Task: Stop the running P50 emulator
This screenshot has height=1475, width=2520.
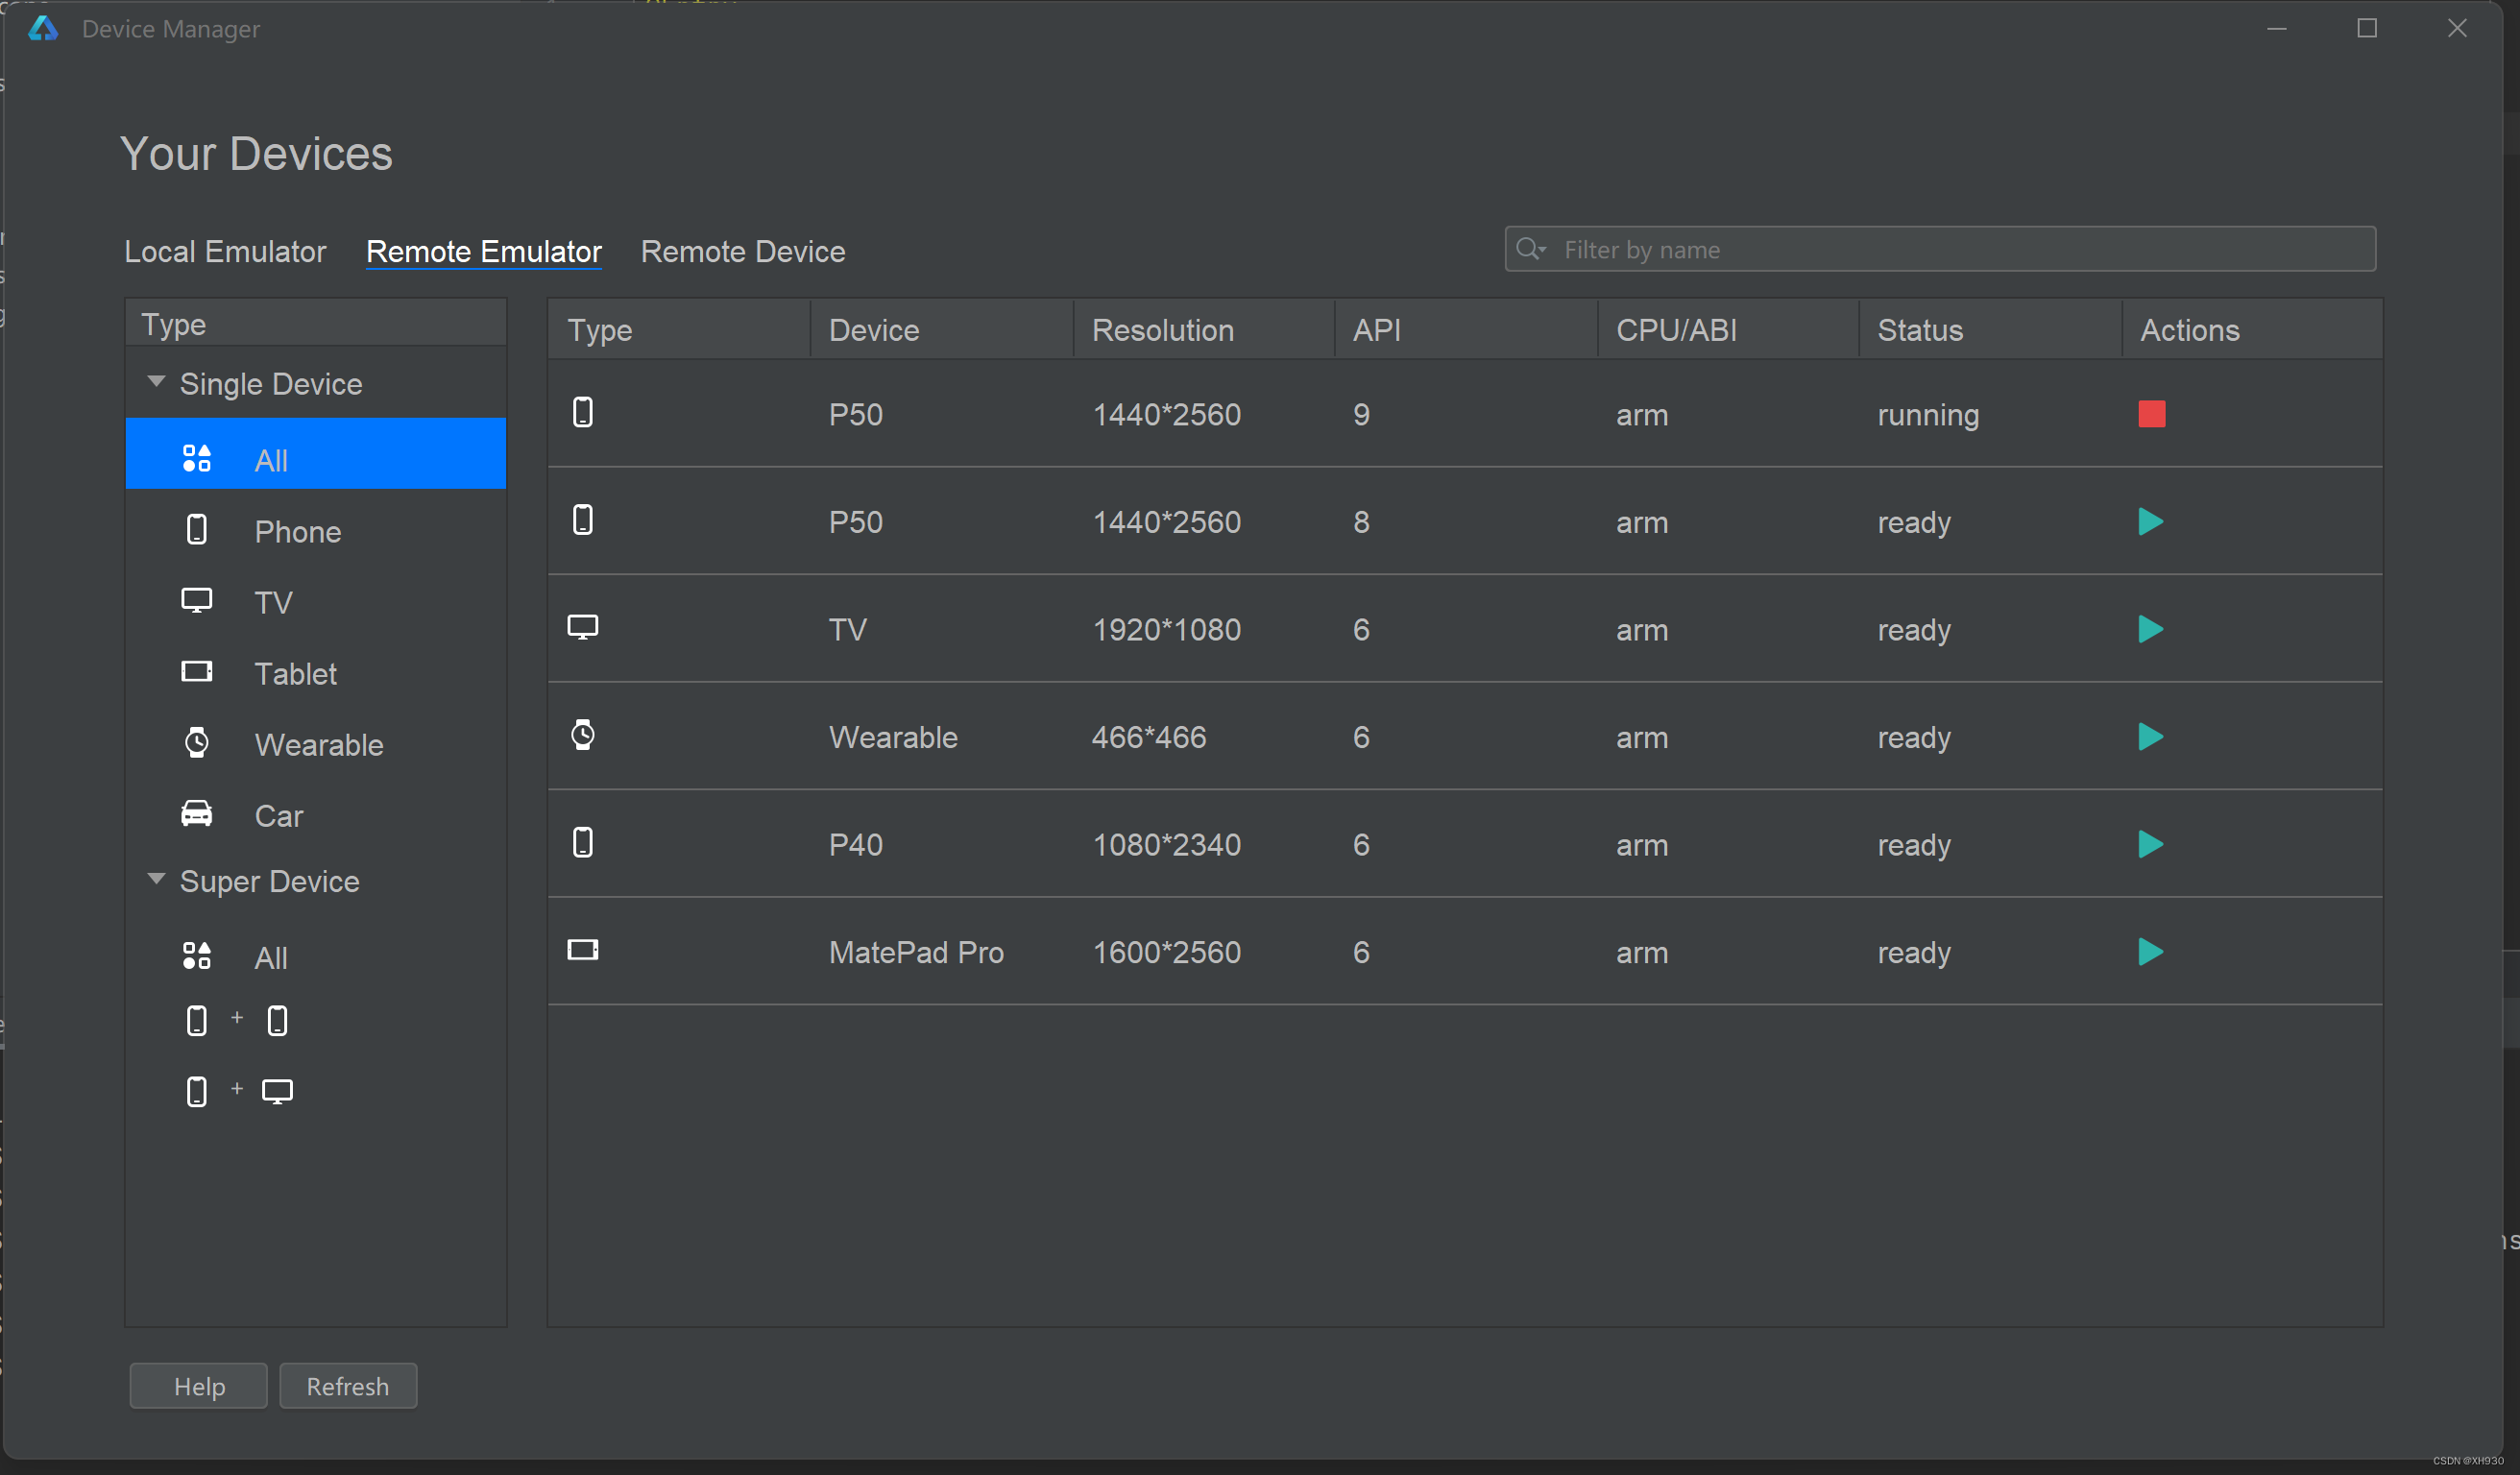Action: (2151, 414)
